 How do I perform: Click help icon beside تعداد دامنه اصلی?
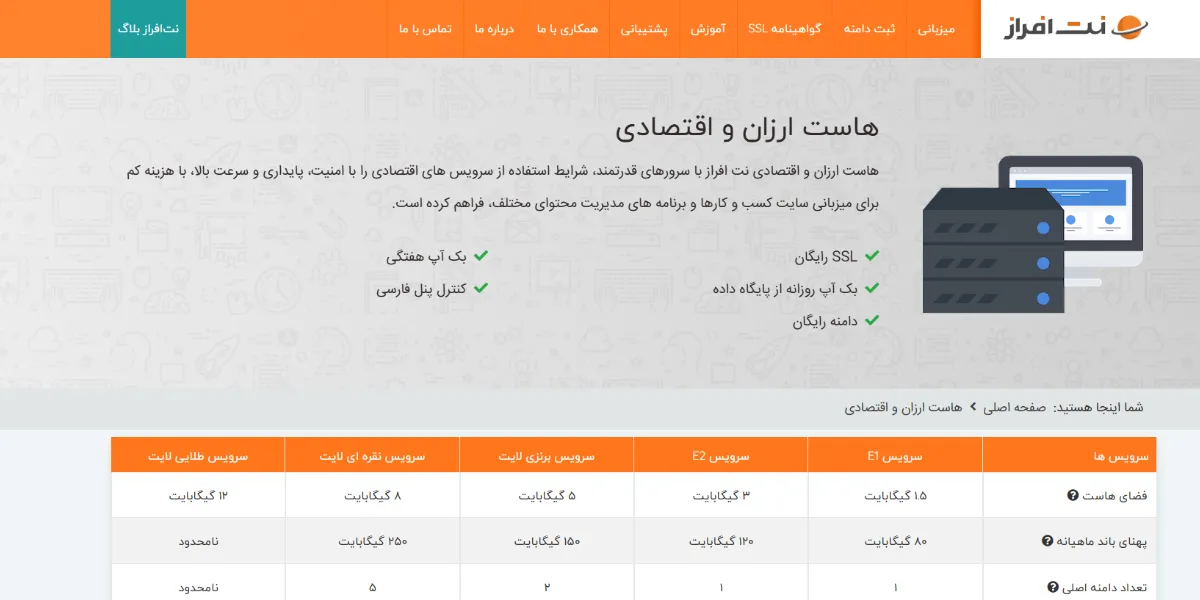click(x=1052, y=587)
